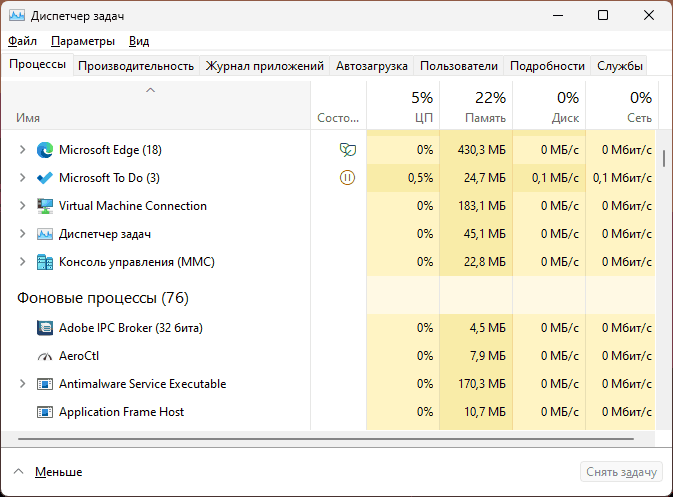The image size is (673, 497).
Task: Click the horizontal scrollbar thumb
Action: [x=326, y=439]
